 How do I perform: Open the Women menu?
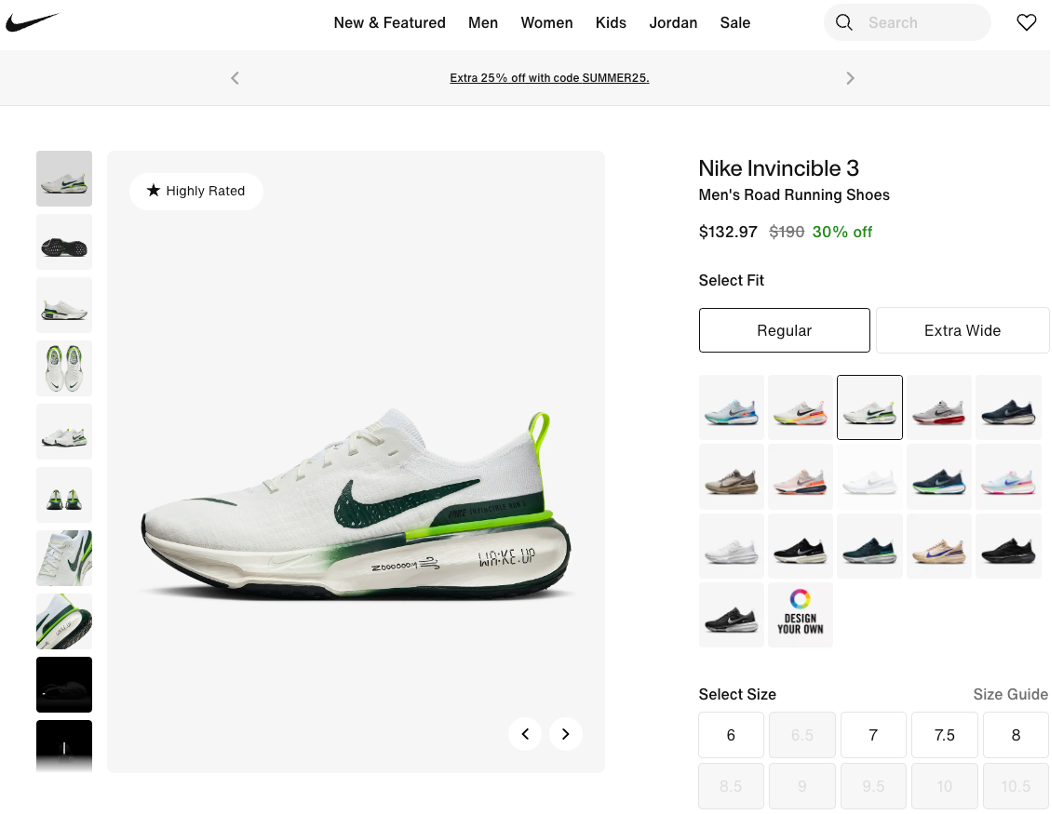547,23
